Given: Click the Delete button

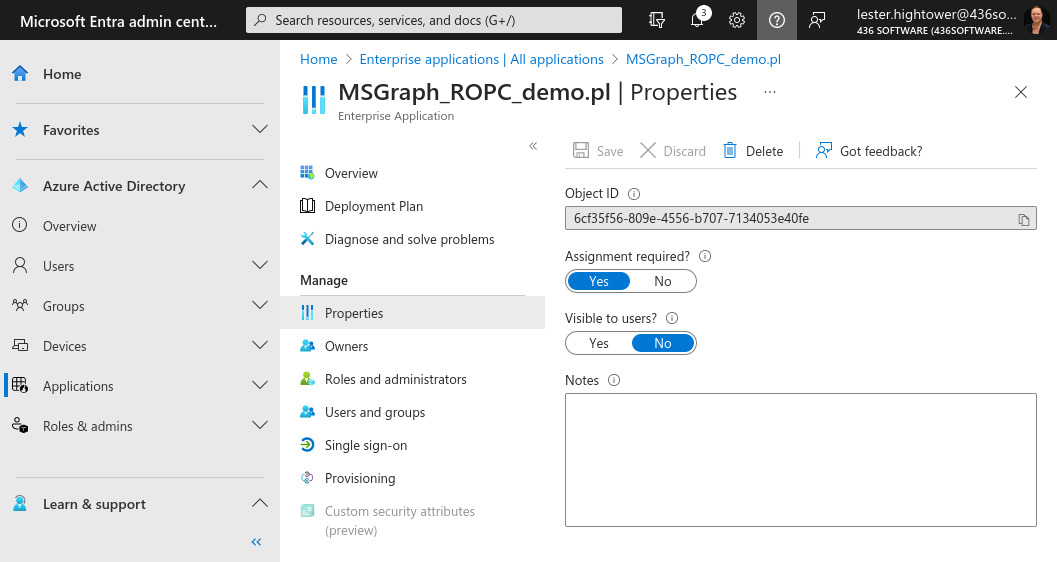Looking at the screenshot, I should (x=753, y=151).
